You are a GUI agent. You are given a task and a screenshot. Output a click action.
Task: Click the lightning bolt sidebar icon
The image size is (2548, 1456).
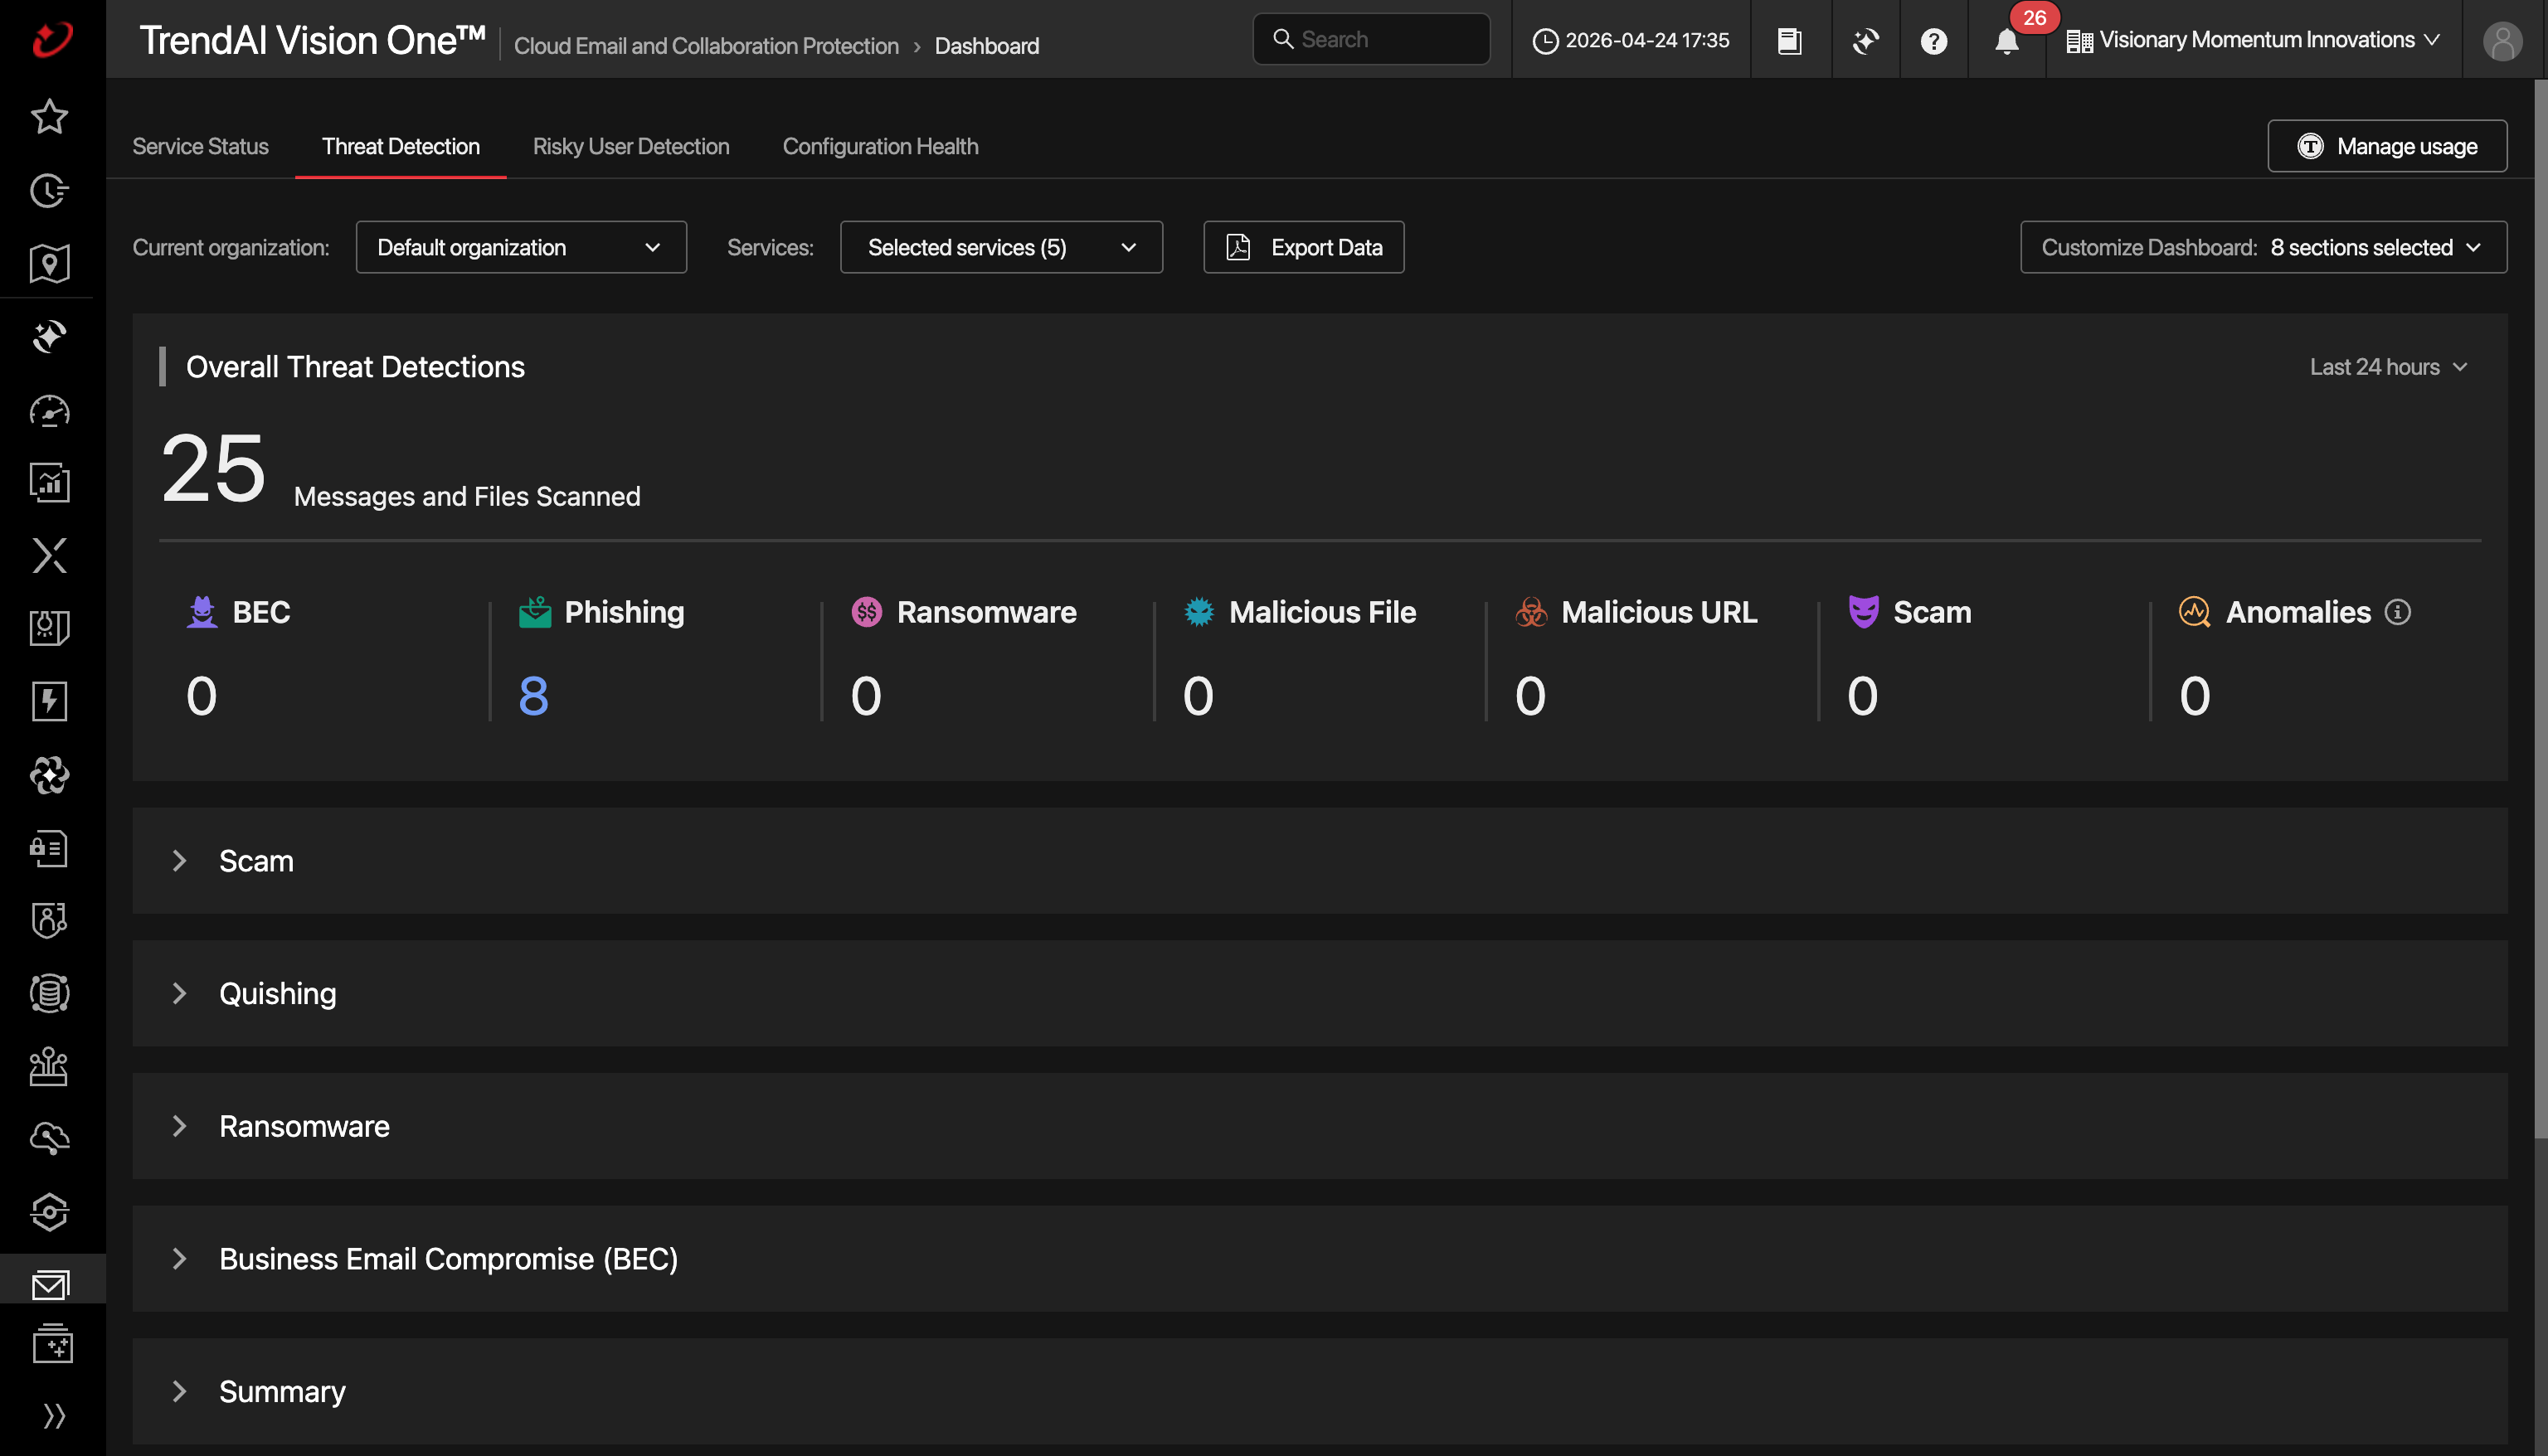click(x=49, y=701)
